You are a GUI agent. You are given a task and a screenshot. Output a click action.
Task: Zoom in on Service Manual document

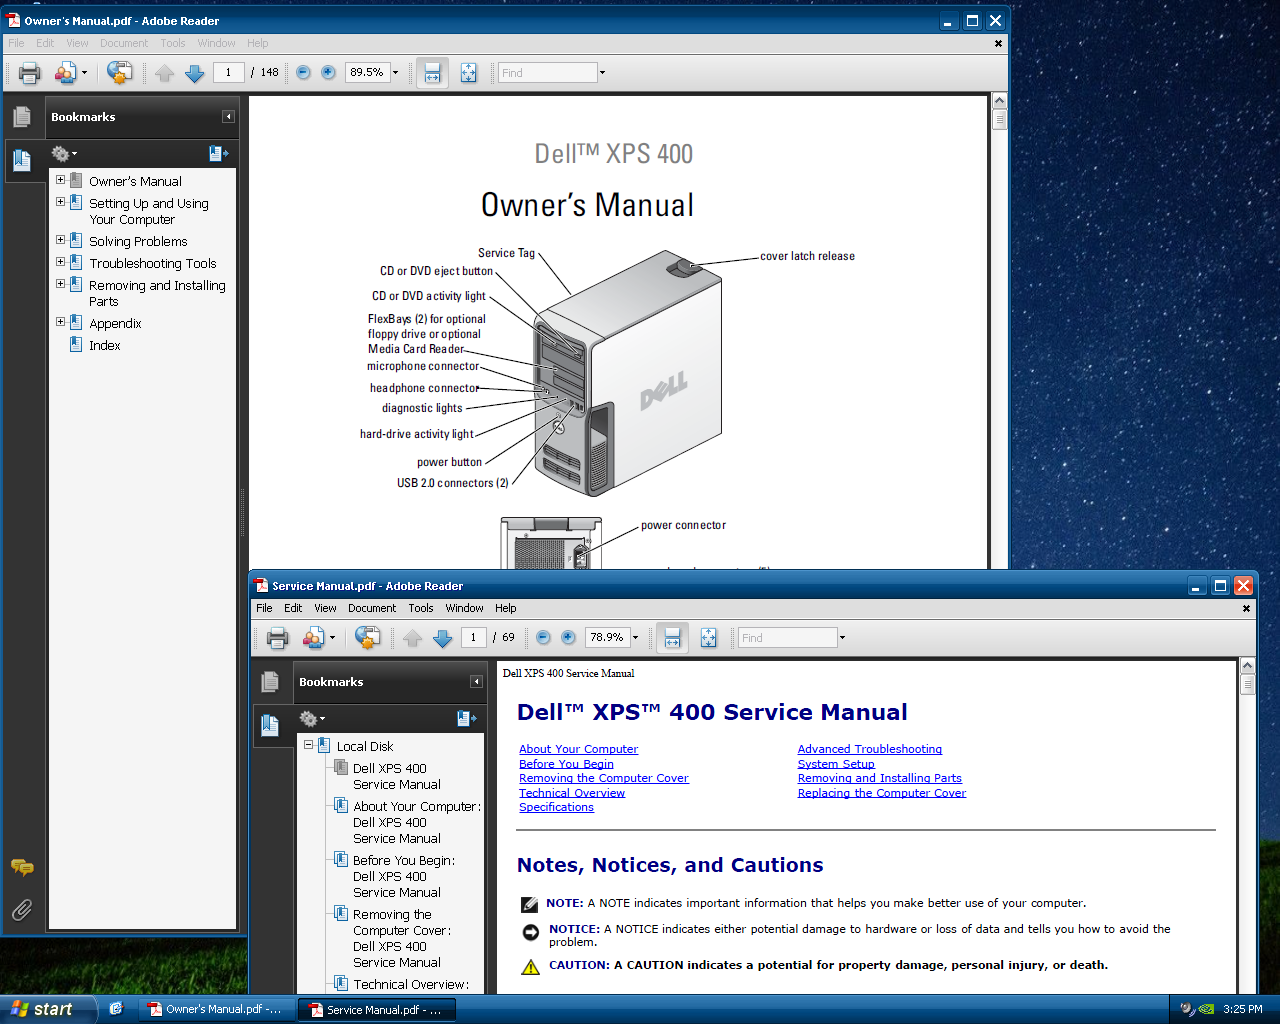pos(568,637)
